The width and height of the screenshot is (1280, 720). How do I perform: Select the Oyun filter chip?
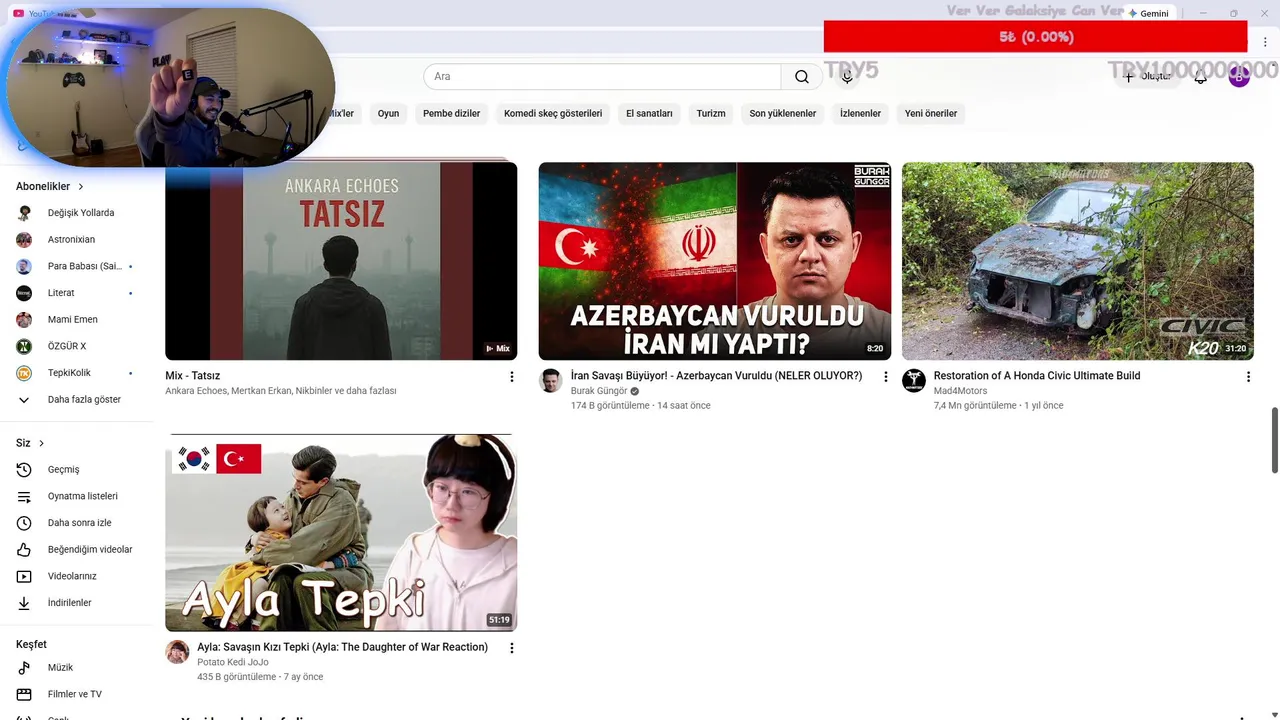[x=388, y=114]
